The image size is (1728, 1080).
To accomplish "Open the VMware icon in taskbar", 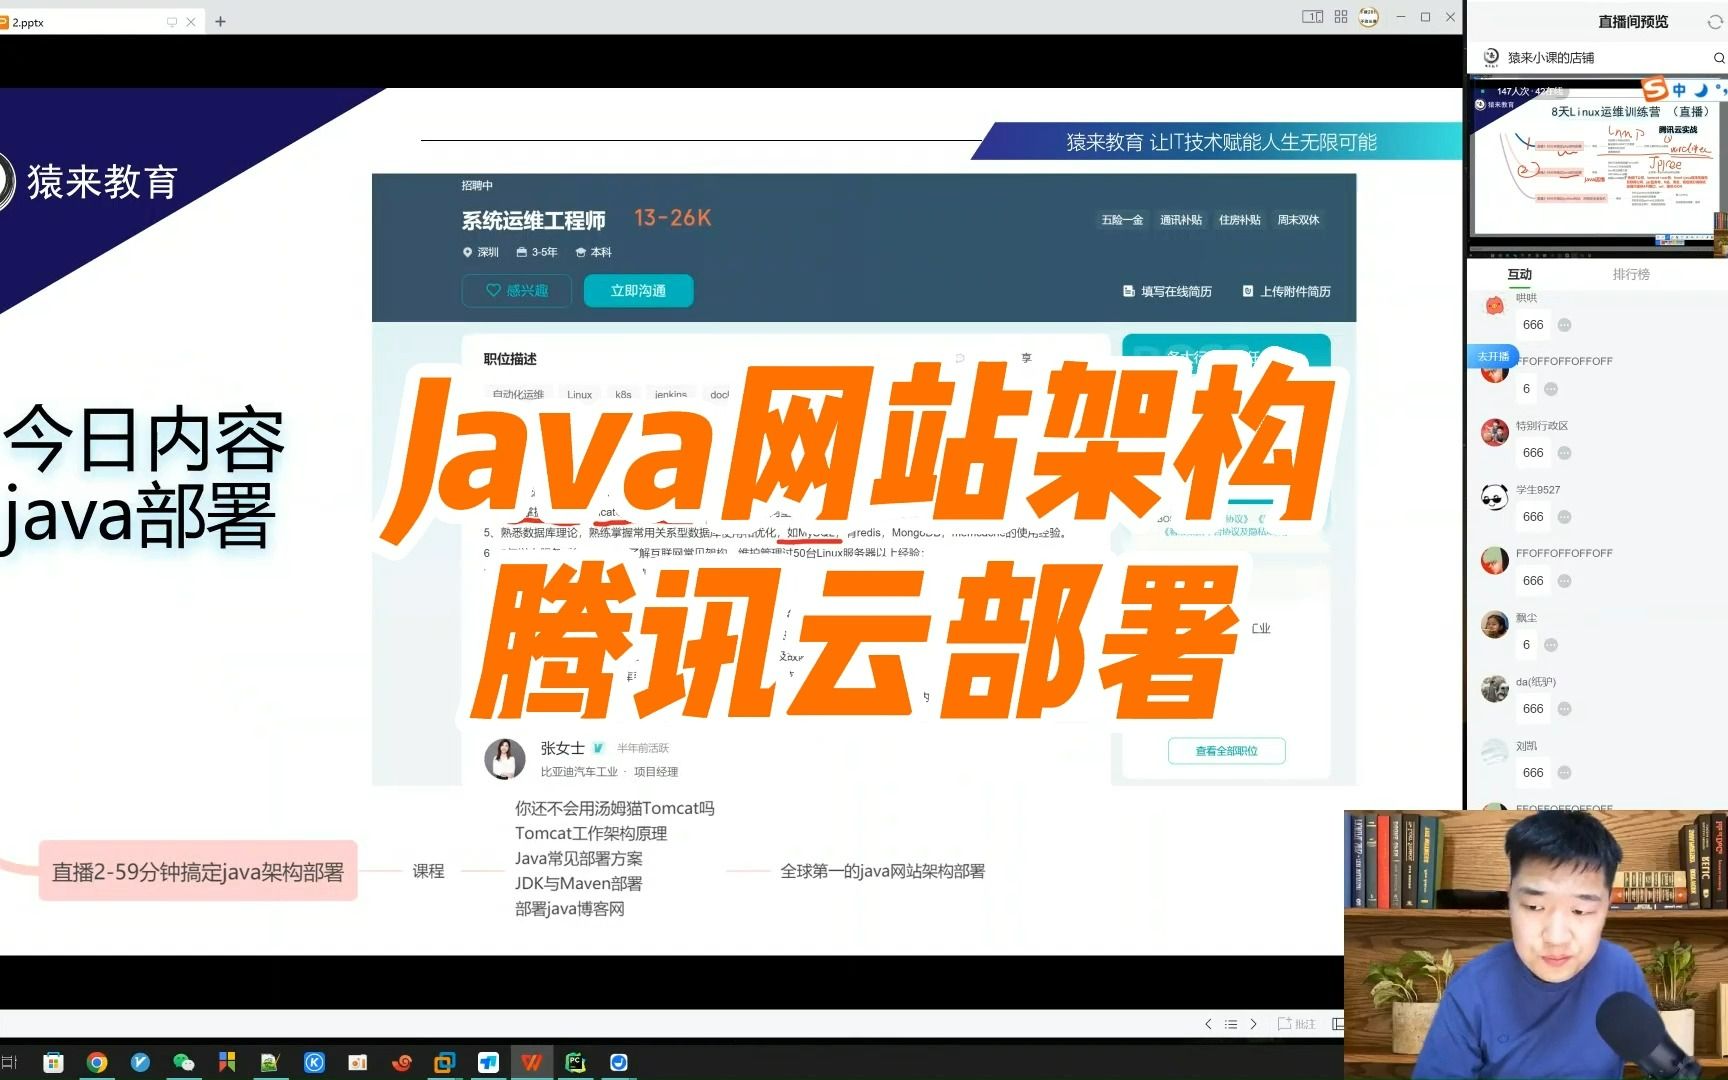I will coord(444,1062).
